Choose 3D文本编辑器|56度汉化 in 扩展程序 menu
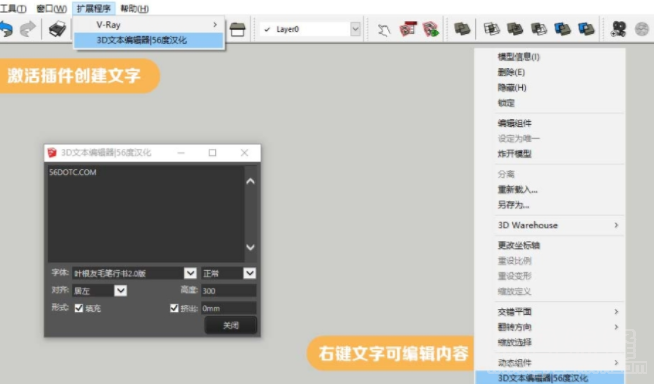 click(149, 40)
